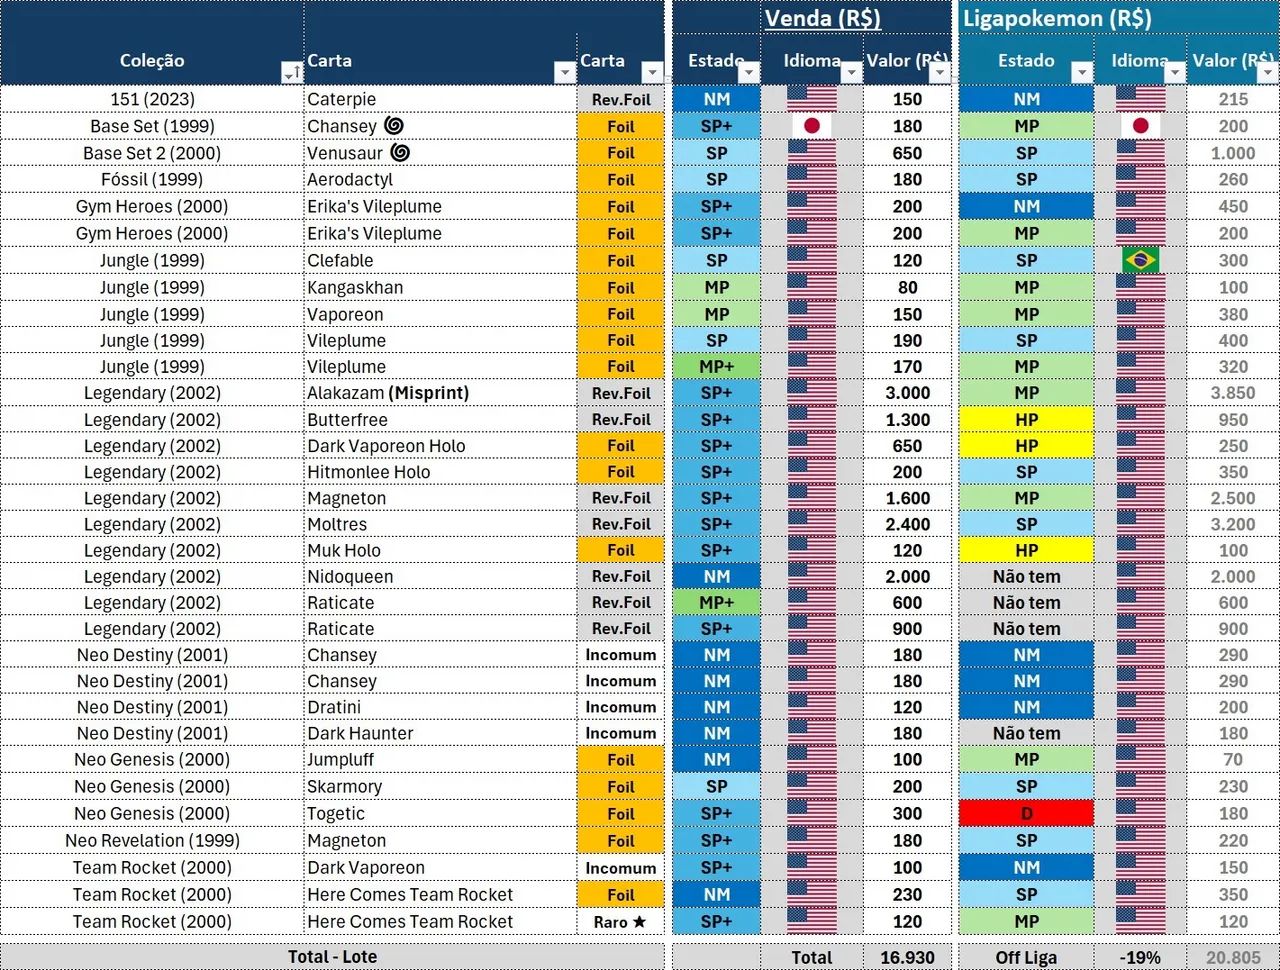1280x970 pixels.
Task: Select the "Alakazam (Misprint)" cell
Action: [440, 393]
